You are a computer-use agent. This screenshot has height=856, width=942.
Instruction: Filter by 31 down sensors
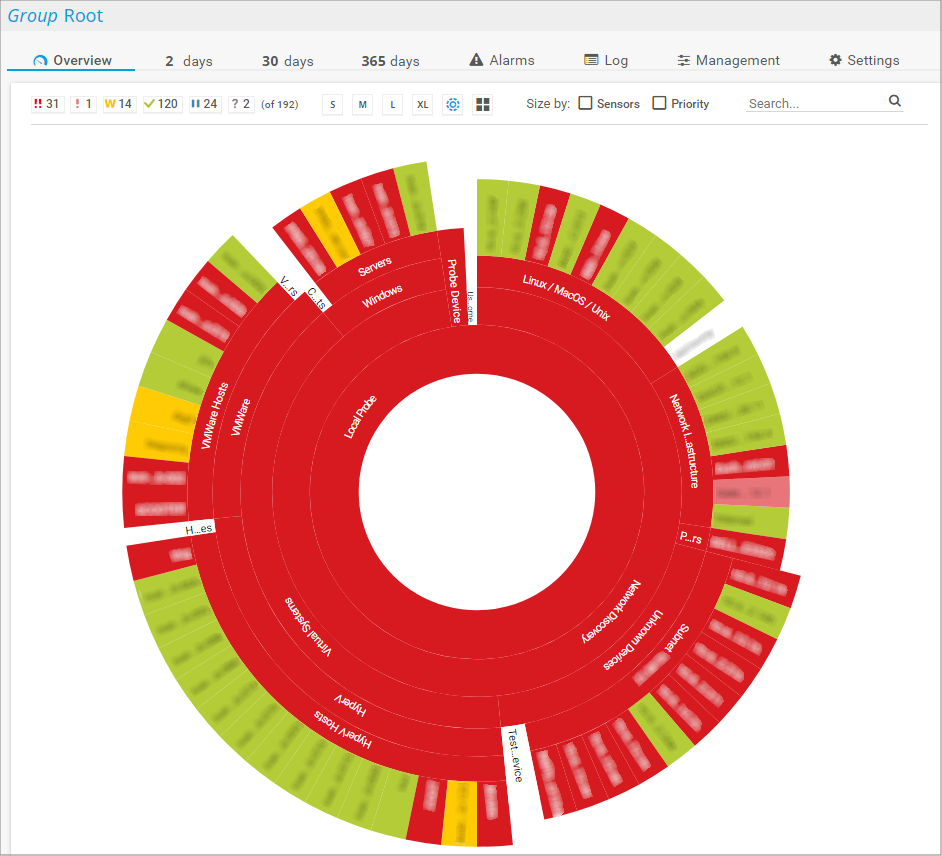(x=47, y=104)
